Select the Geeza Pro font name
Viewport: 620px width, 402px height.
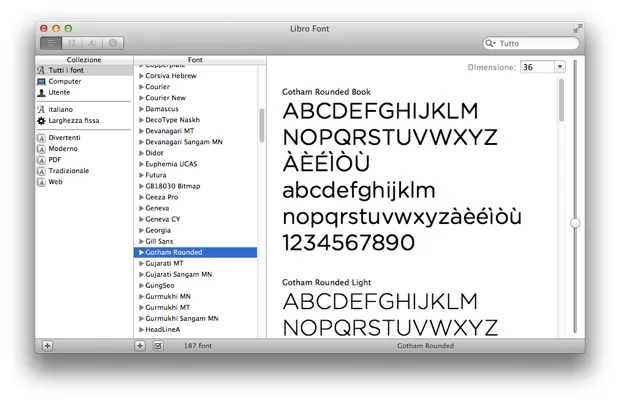pos(162,197)
